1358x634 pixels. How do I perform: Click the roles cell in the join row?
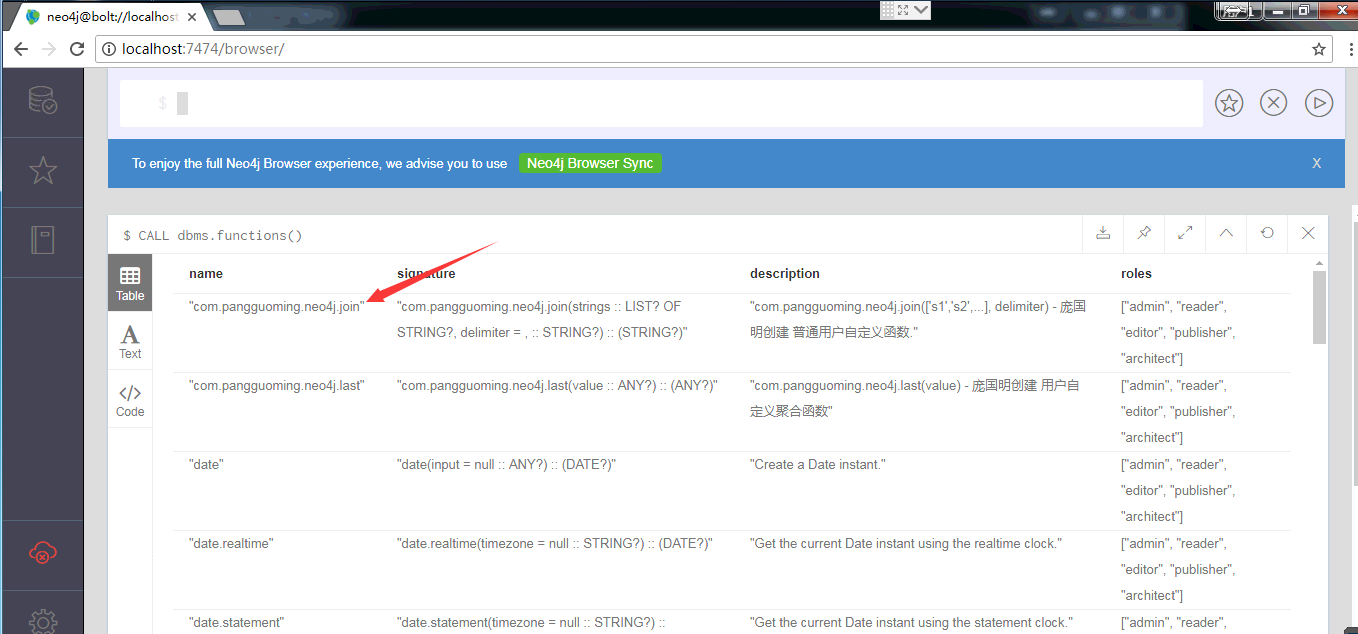(1178, 332)
